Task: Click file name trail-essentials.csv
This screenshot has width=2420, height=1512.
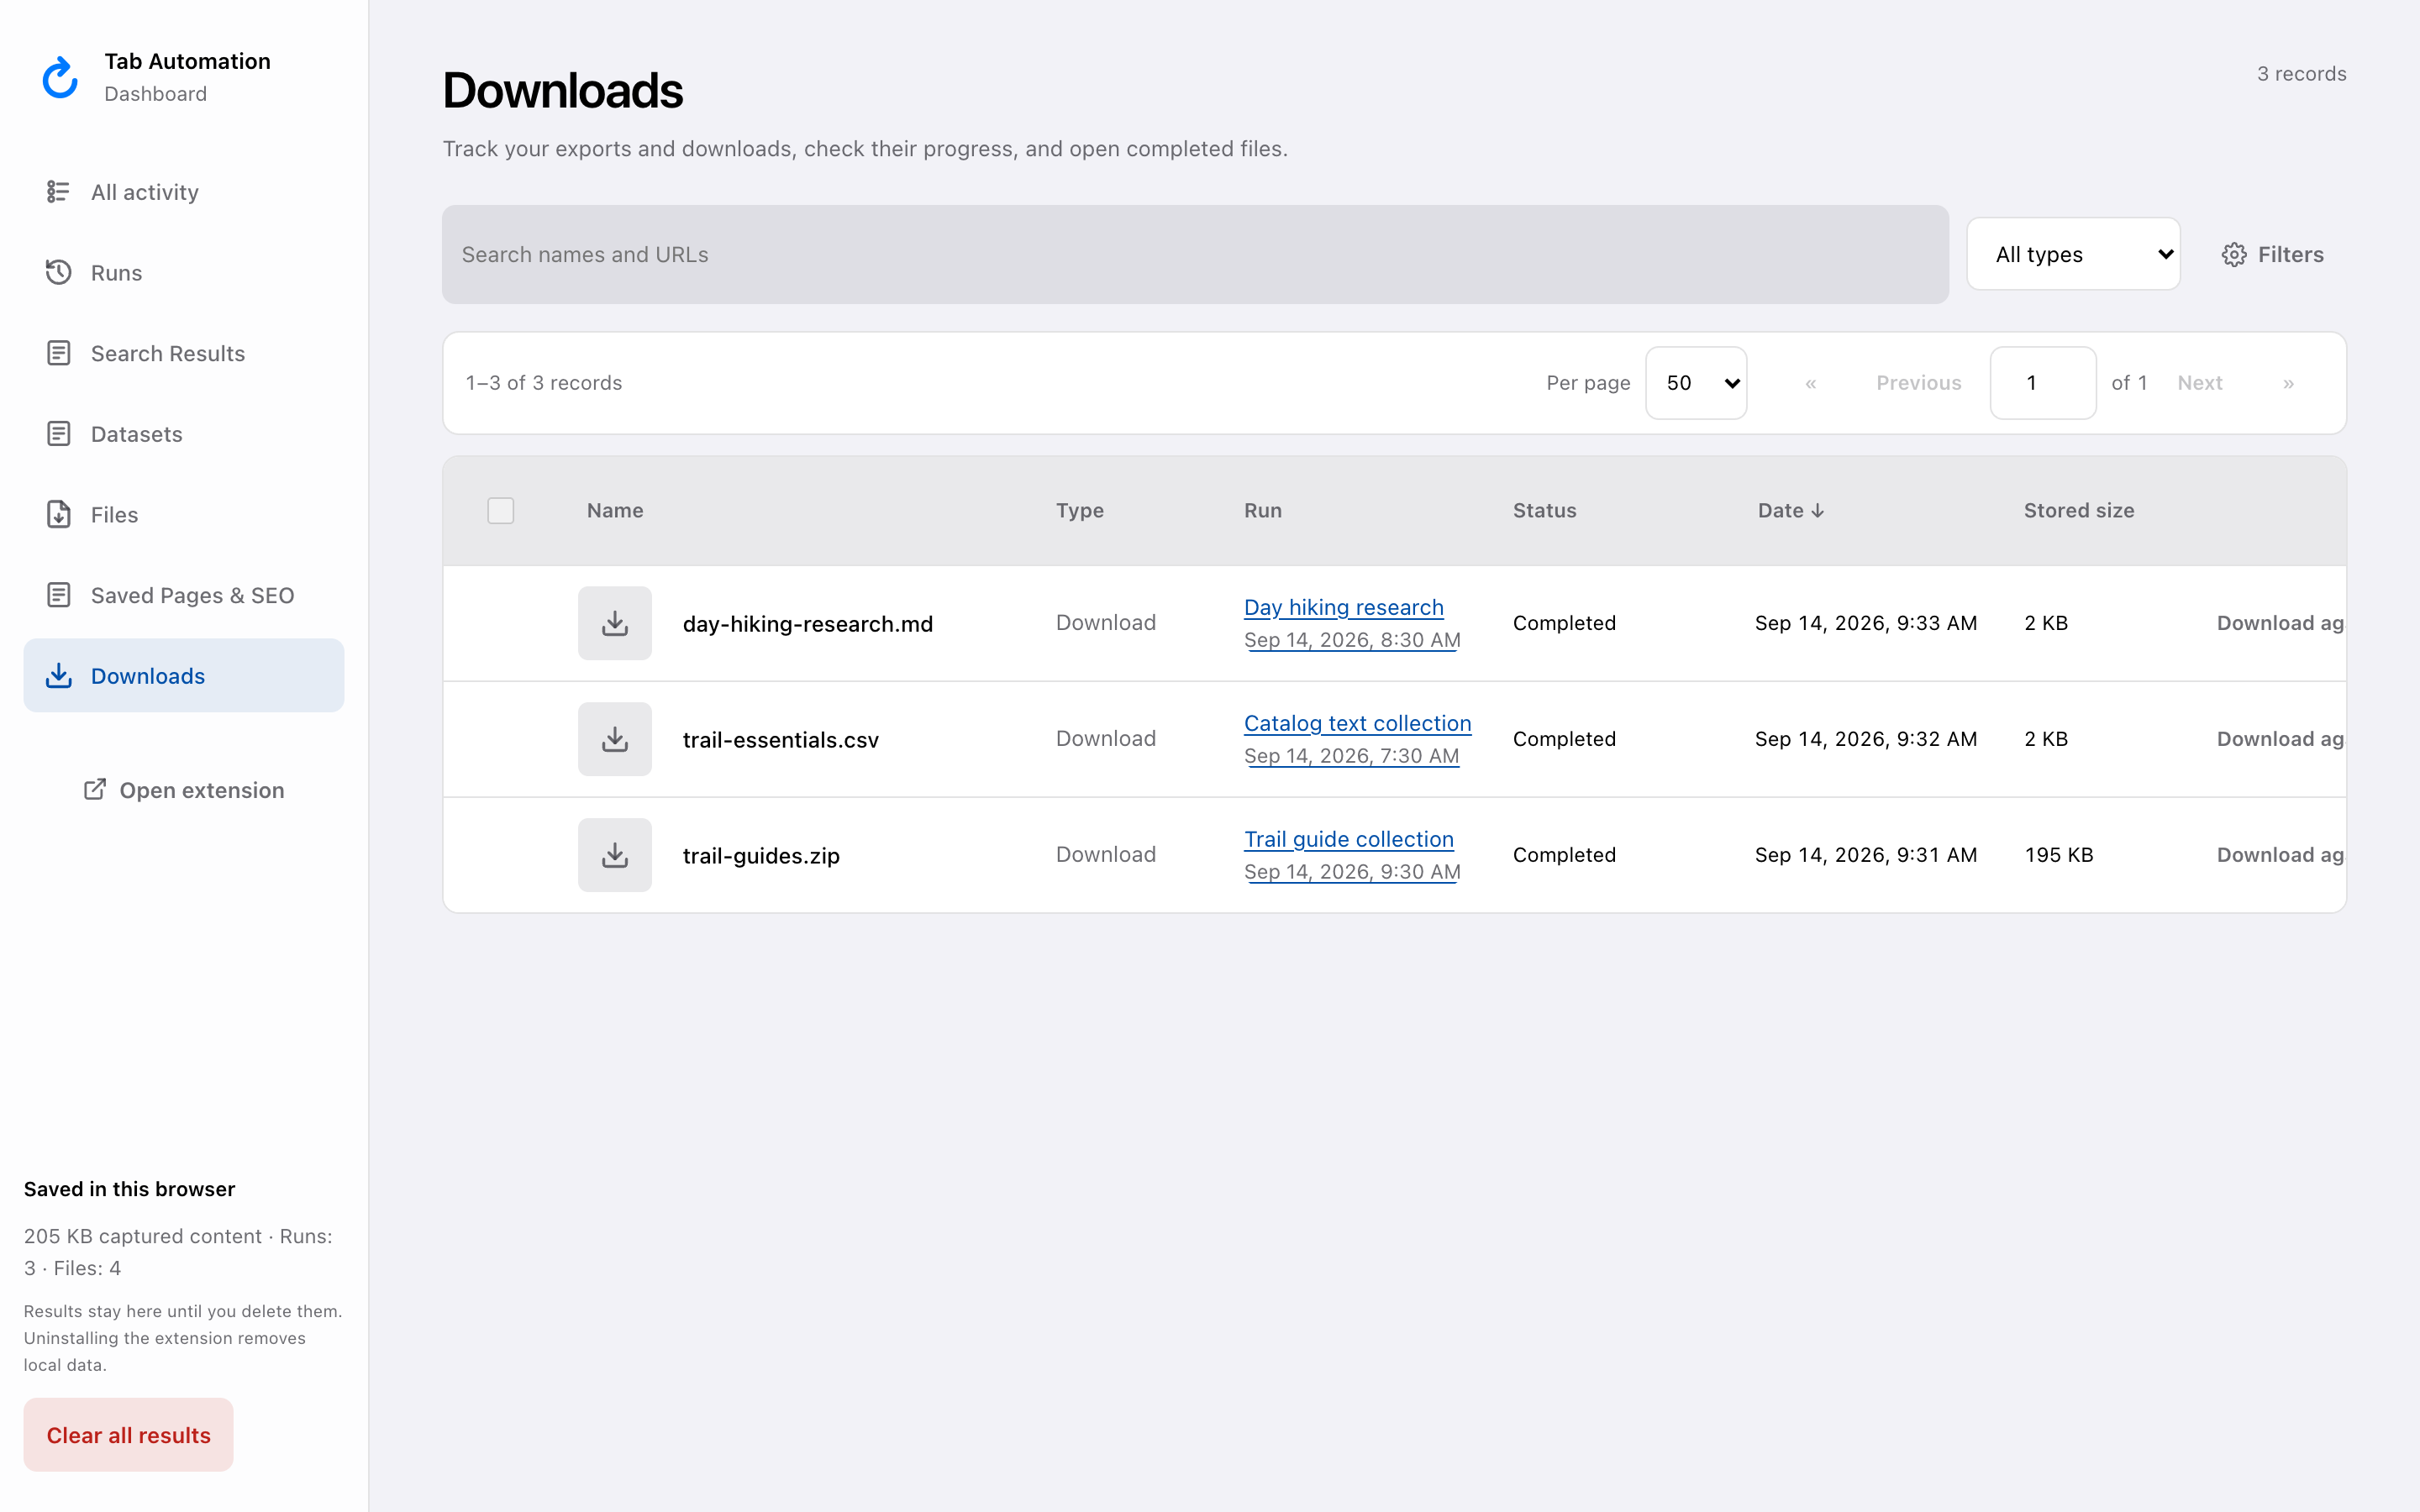Action: (780, 740)
